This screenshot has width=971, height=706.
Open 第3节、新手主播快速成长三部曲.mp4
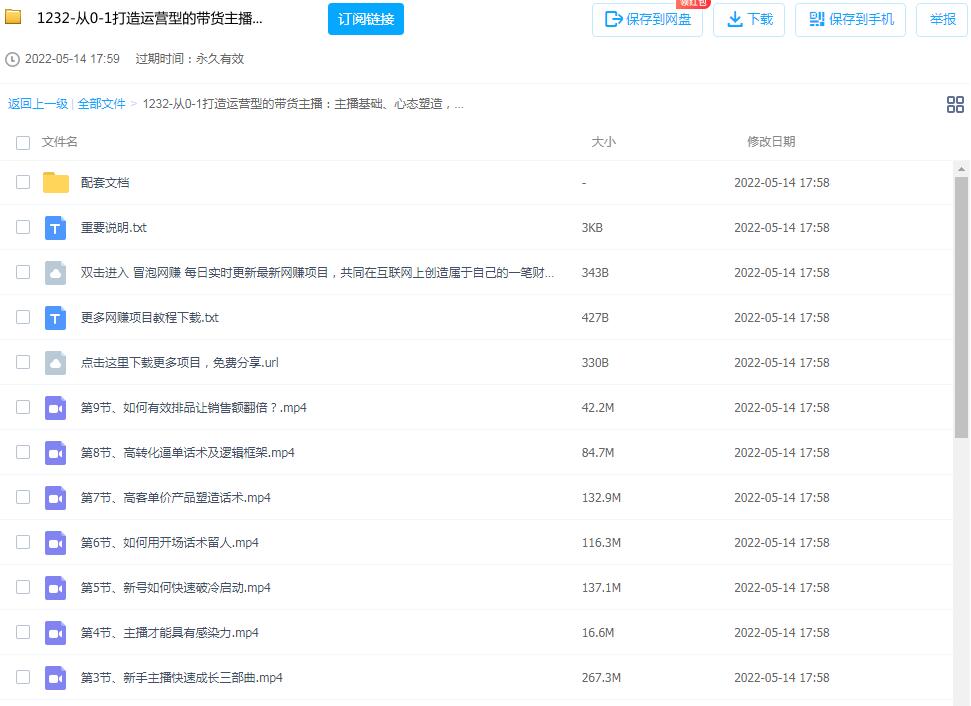(x=181, y=678)
